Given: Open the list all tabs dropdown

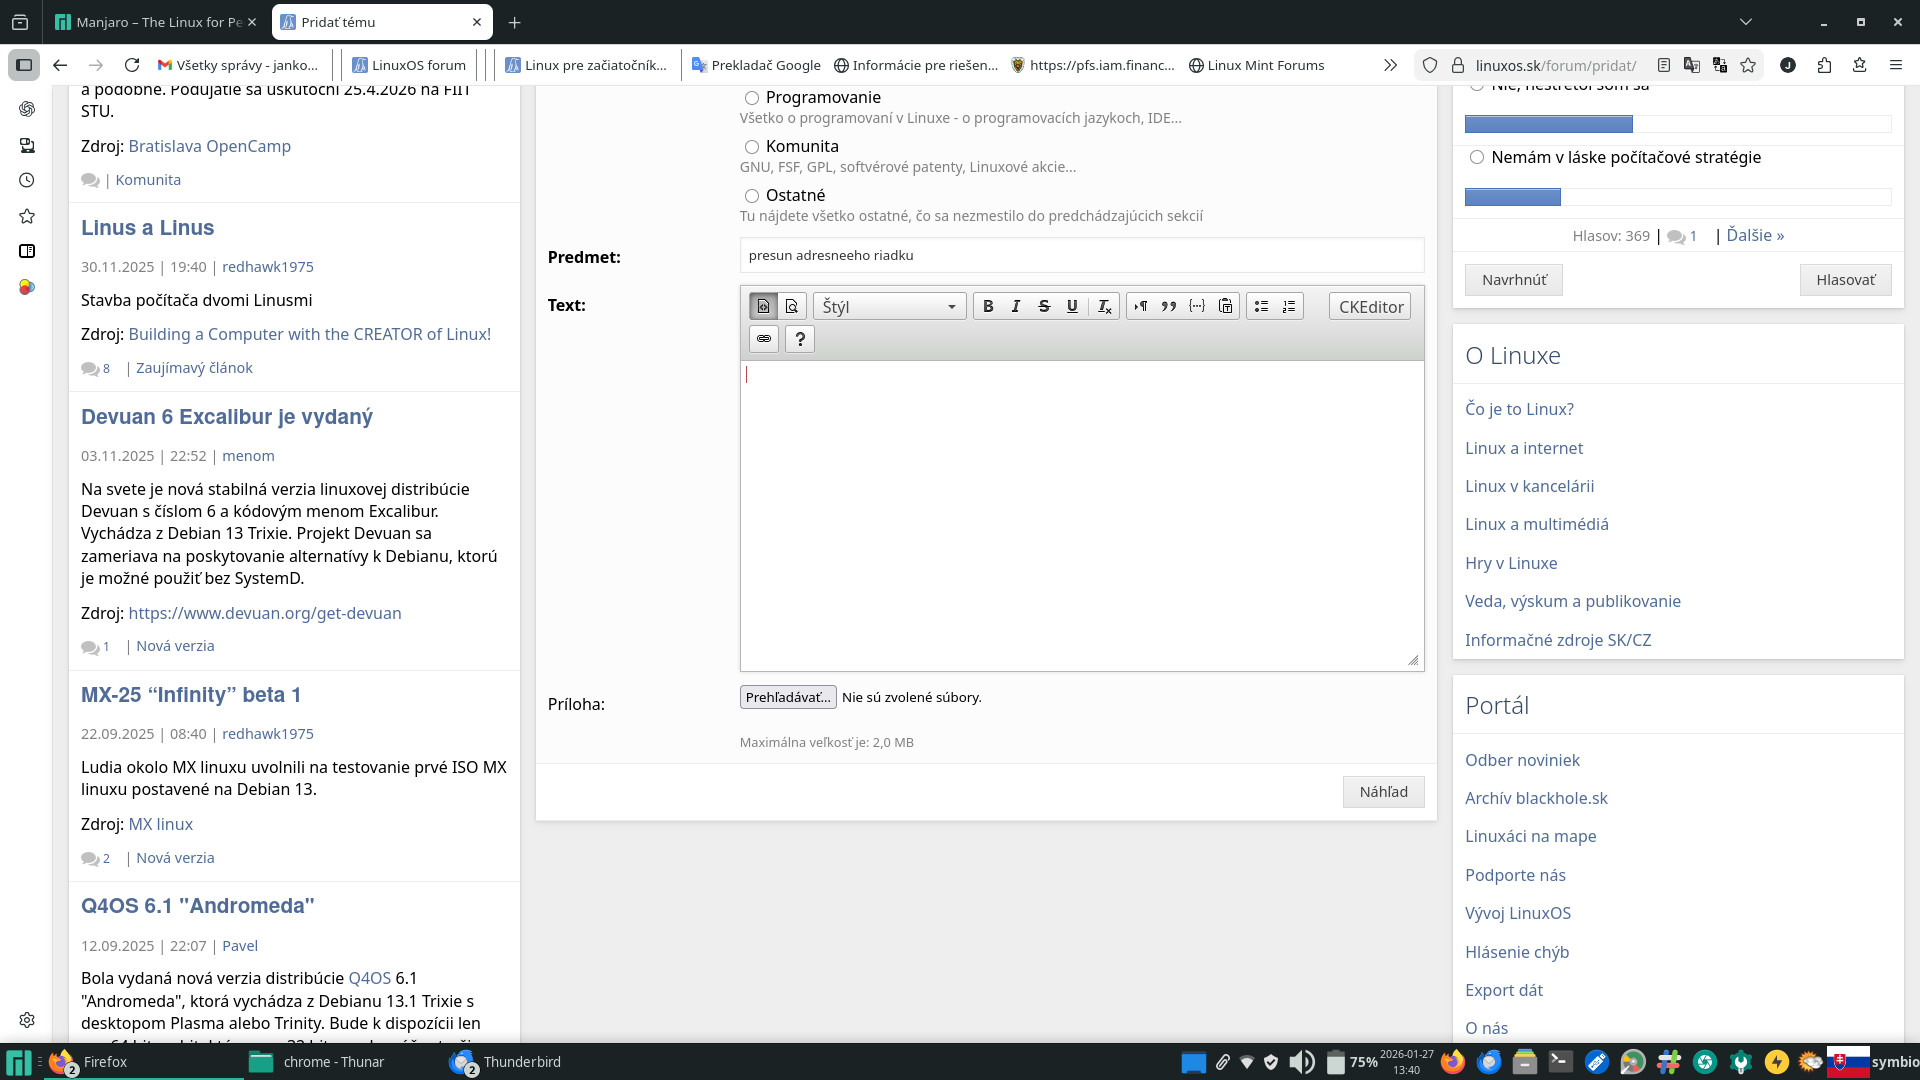Looking at the screenshot, I should (x=1745, y=22).
